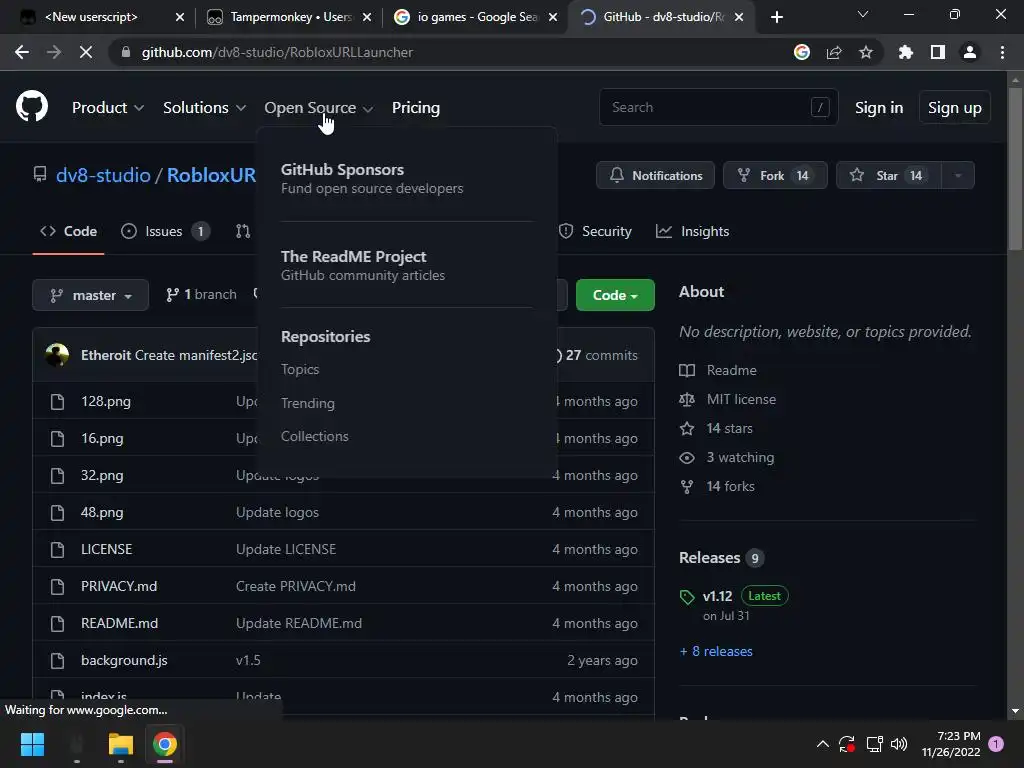This screenshot has height=768, width=1024.
Task: Open new browser tab plus button
Action: tap(776, 17)
